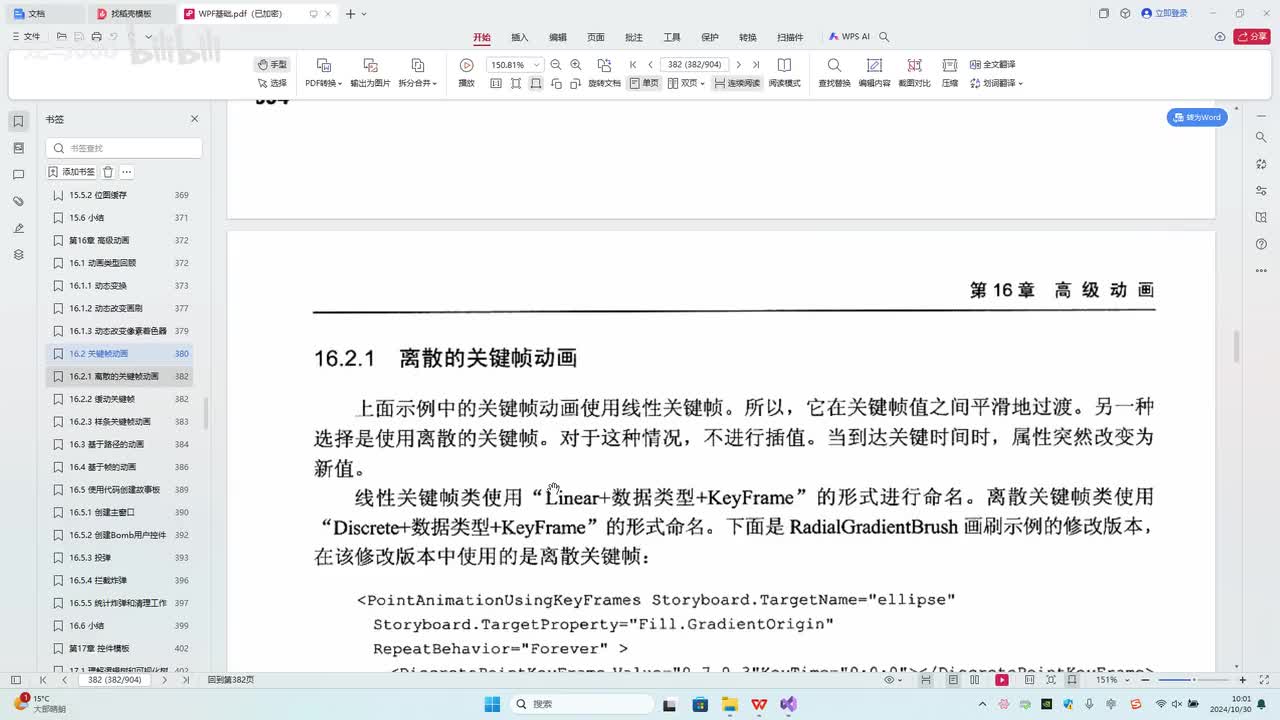Open the 插入 ribbon tab
Screen dimensions: 1280x720
[520, 37]
